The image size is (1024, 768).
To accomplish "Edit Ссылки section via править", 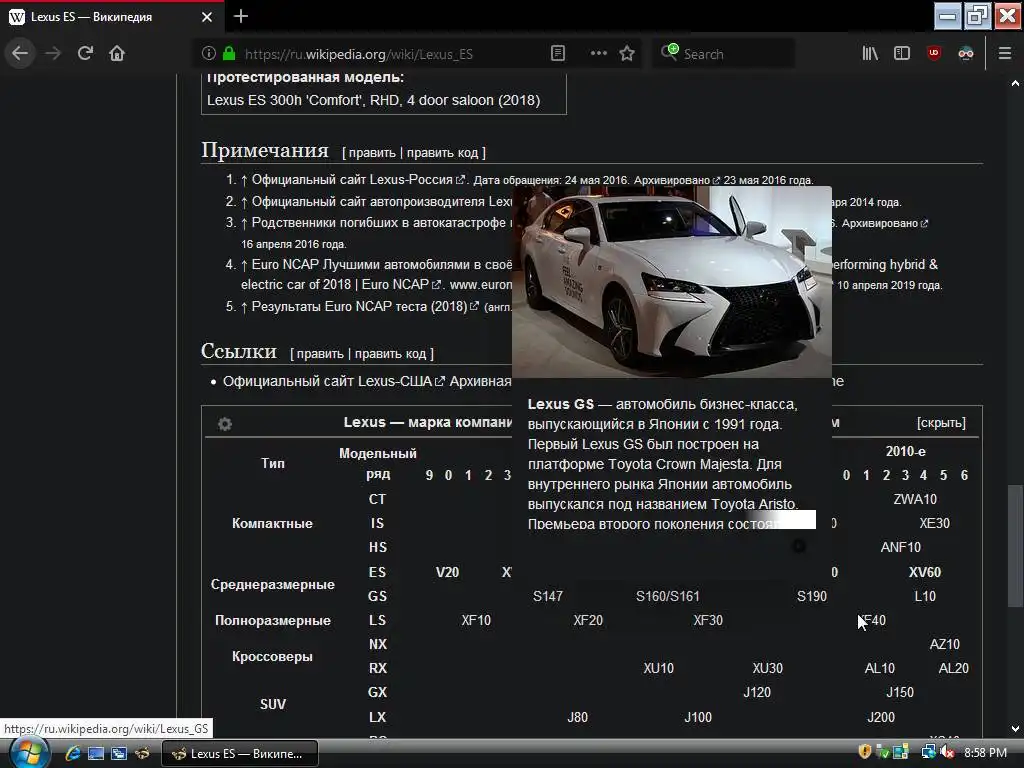I will (320, 354).
